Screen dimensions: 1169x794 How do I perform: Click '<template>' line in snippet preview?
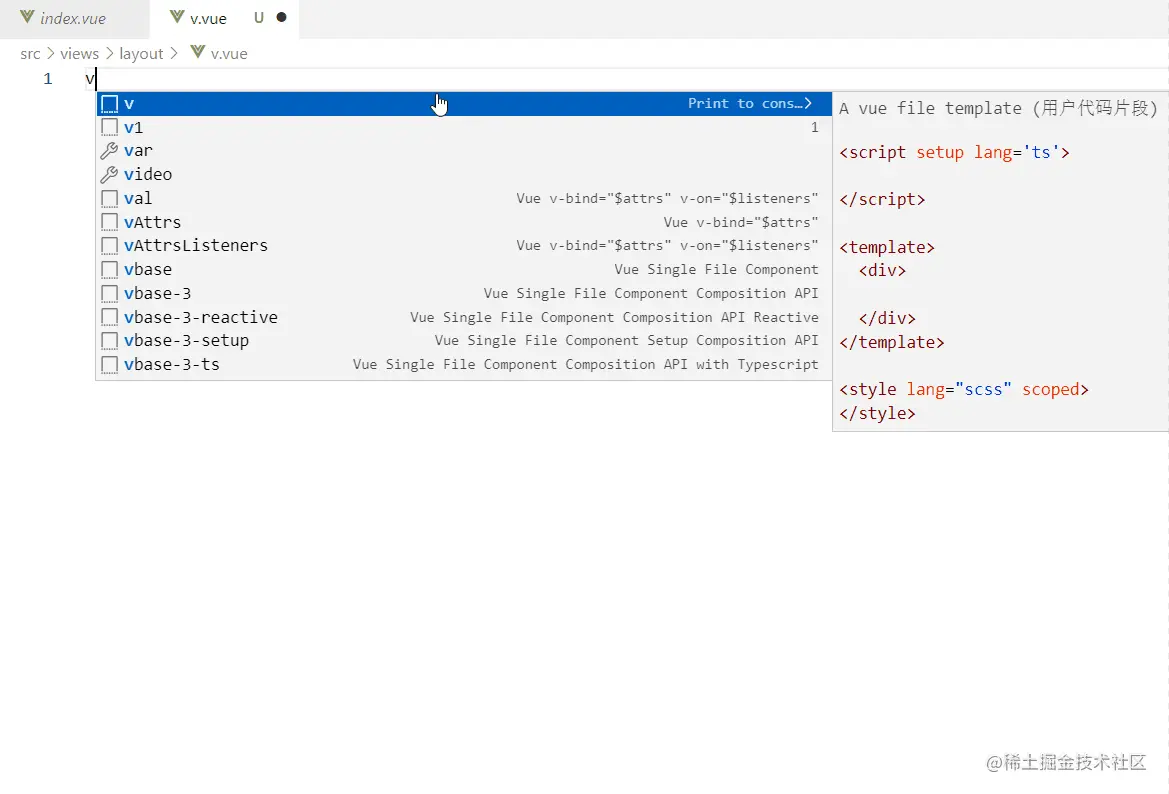886,248
